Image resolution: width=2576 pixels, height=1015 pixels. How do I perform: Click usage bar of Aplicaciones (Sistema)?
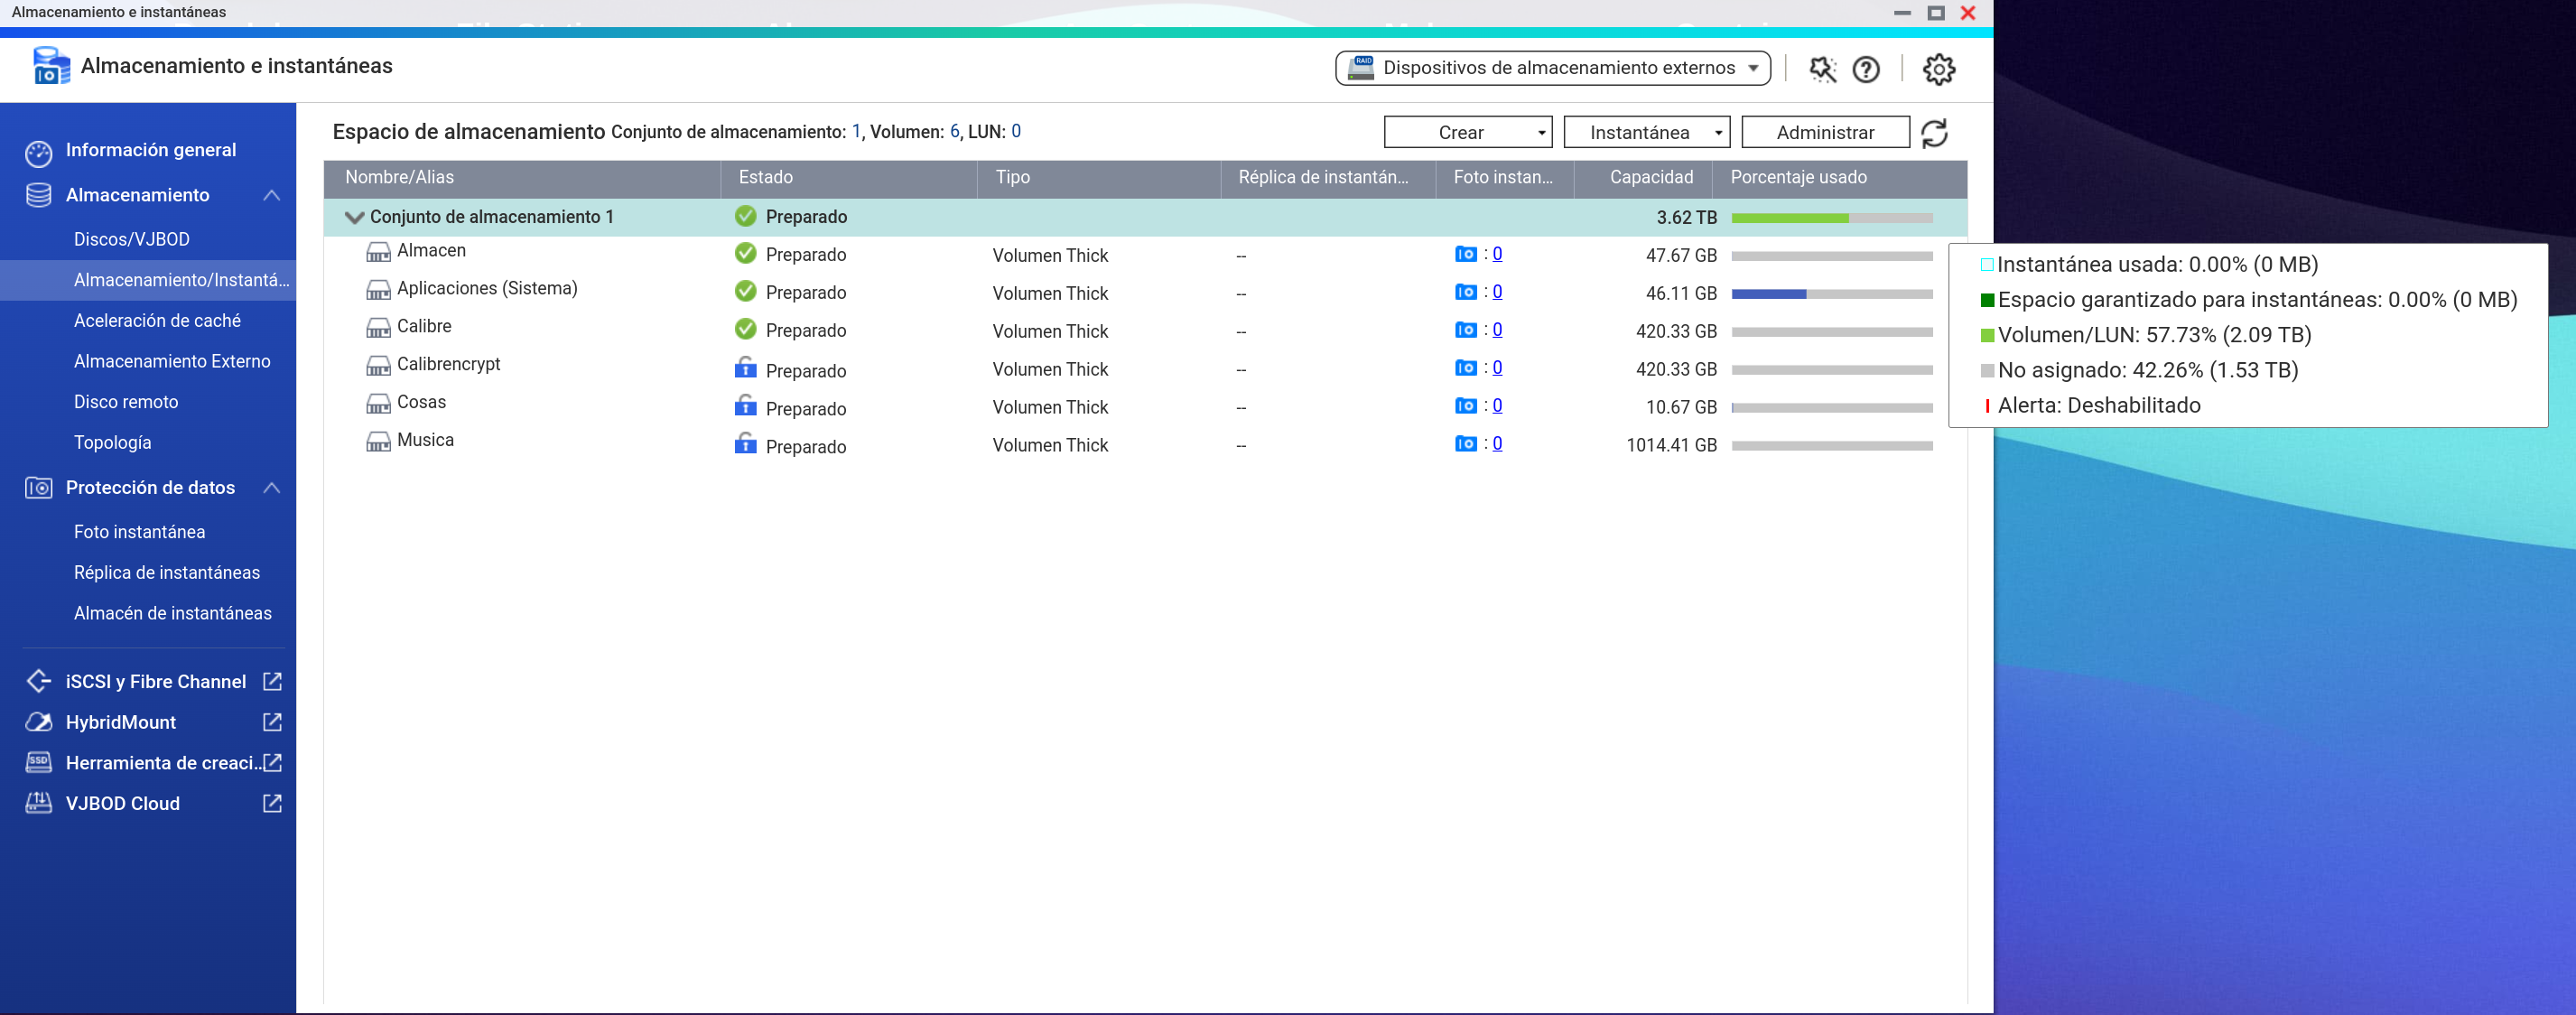tap(1831, 294)
